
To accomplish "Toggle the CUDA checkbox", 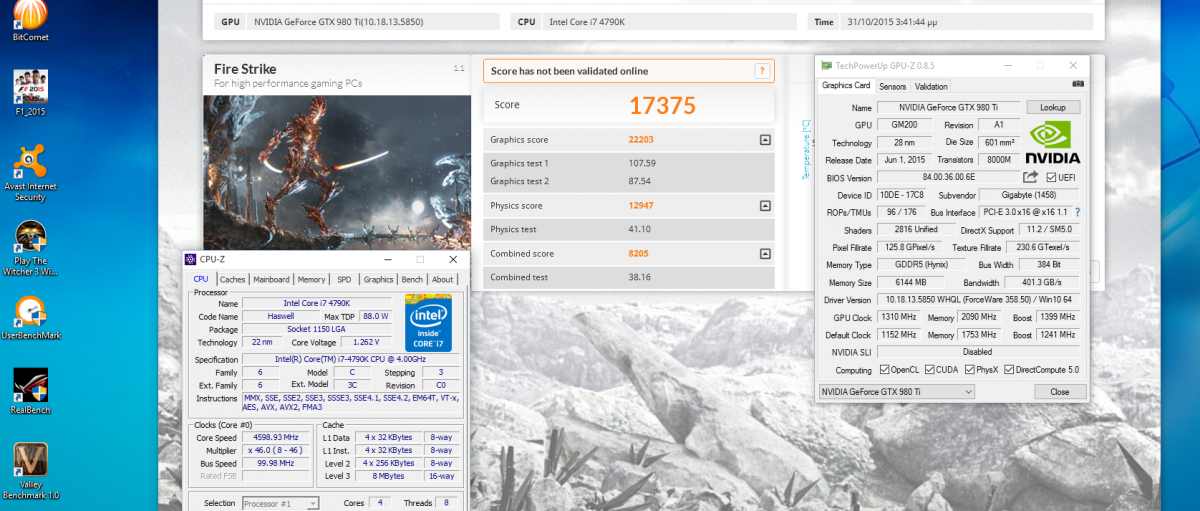I will click(x=930, y=370).
